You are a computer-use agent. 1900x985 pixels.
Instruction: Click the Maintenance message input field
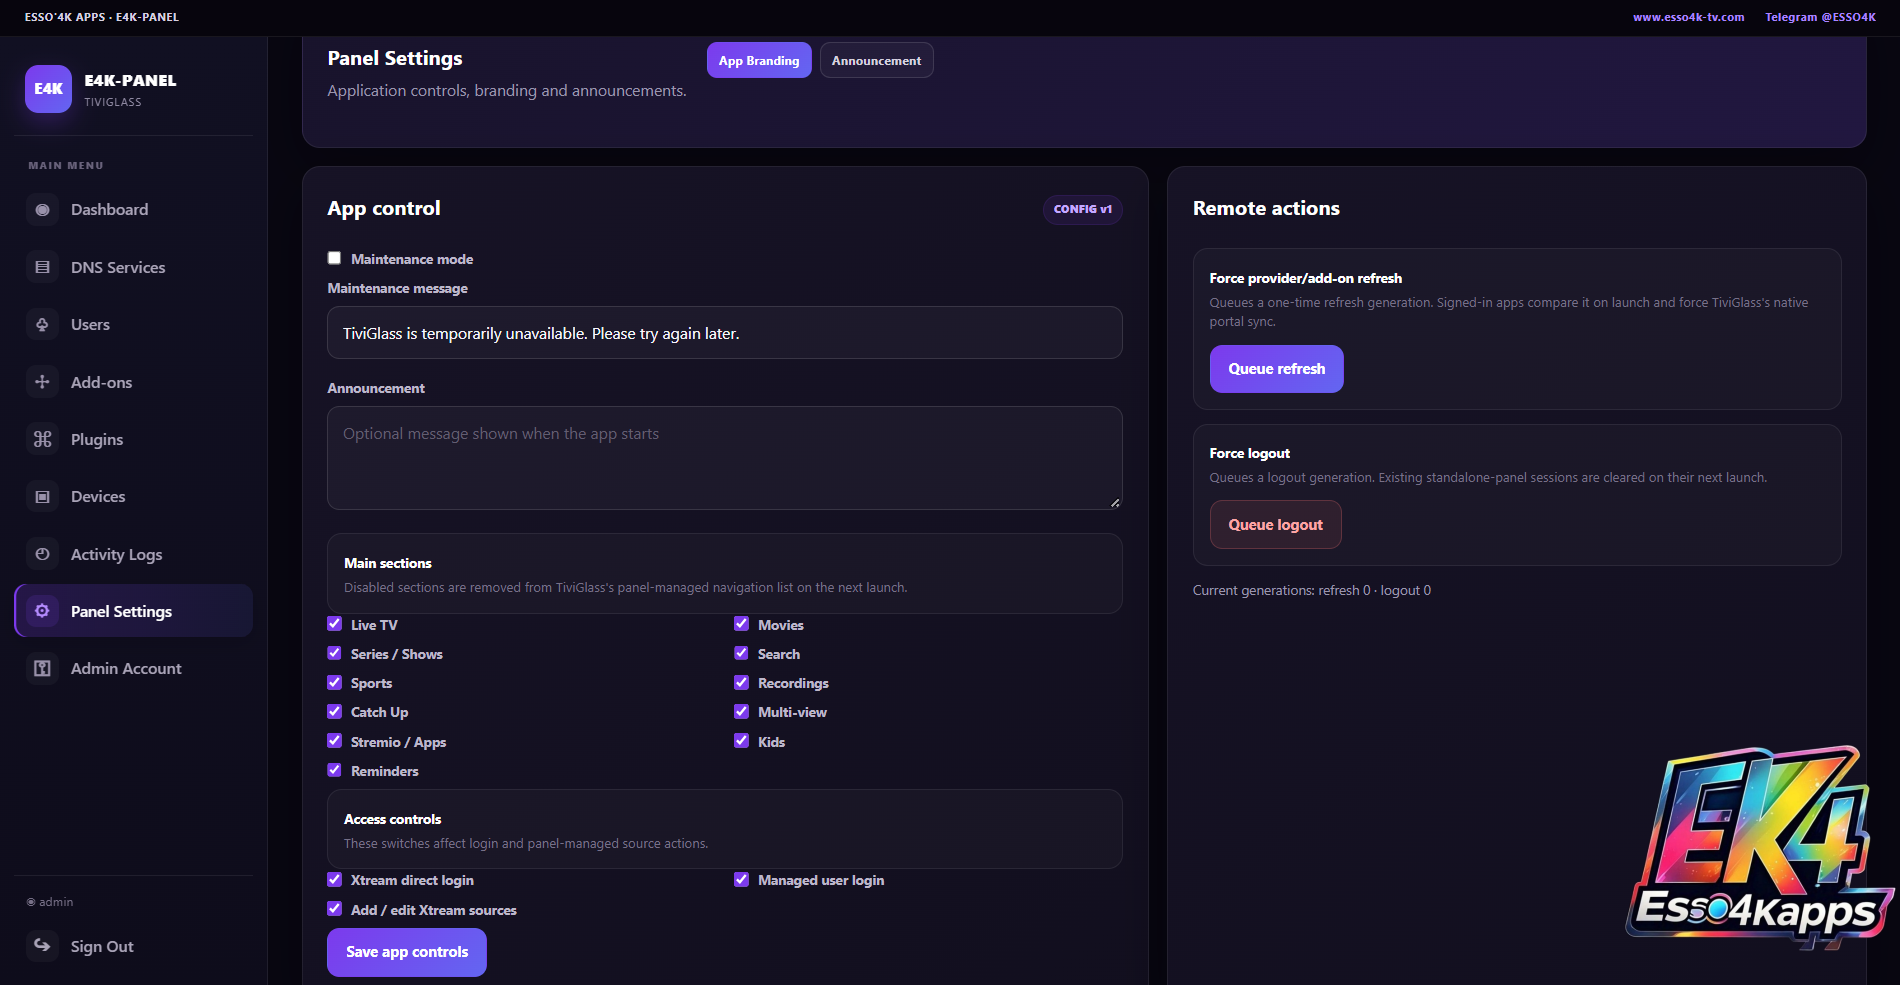tap(725, 333)
